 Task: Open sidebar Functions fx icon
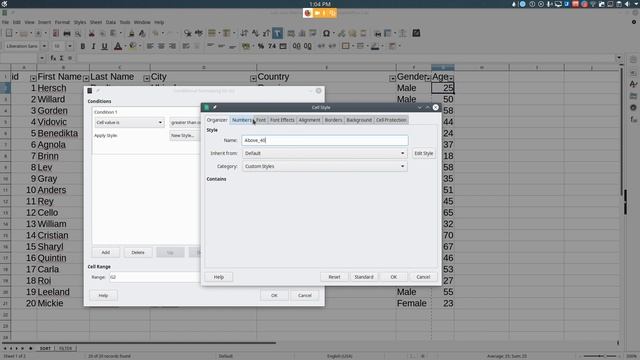(633, 120)
